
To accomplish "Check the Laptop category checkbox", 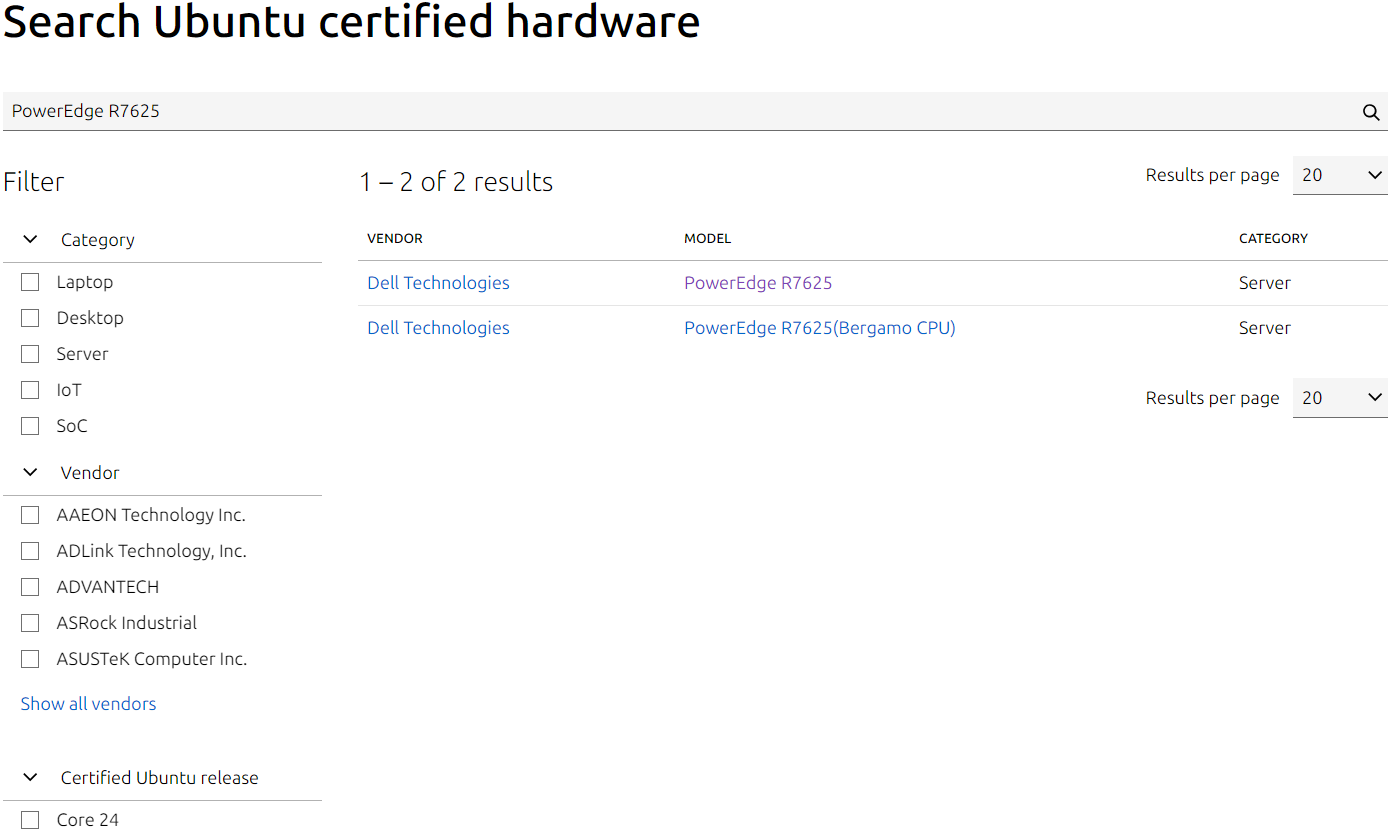I will tap(30, 282).
